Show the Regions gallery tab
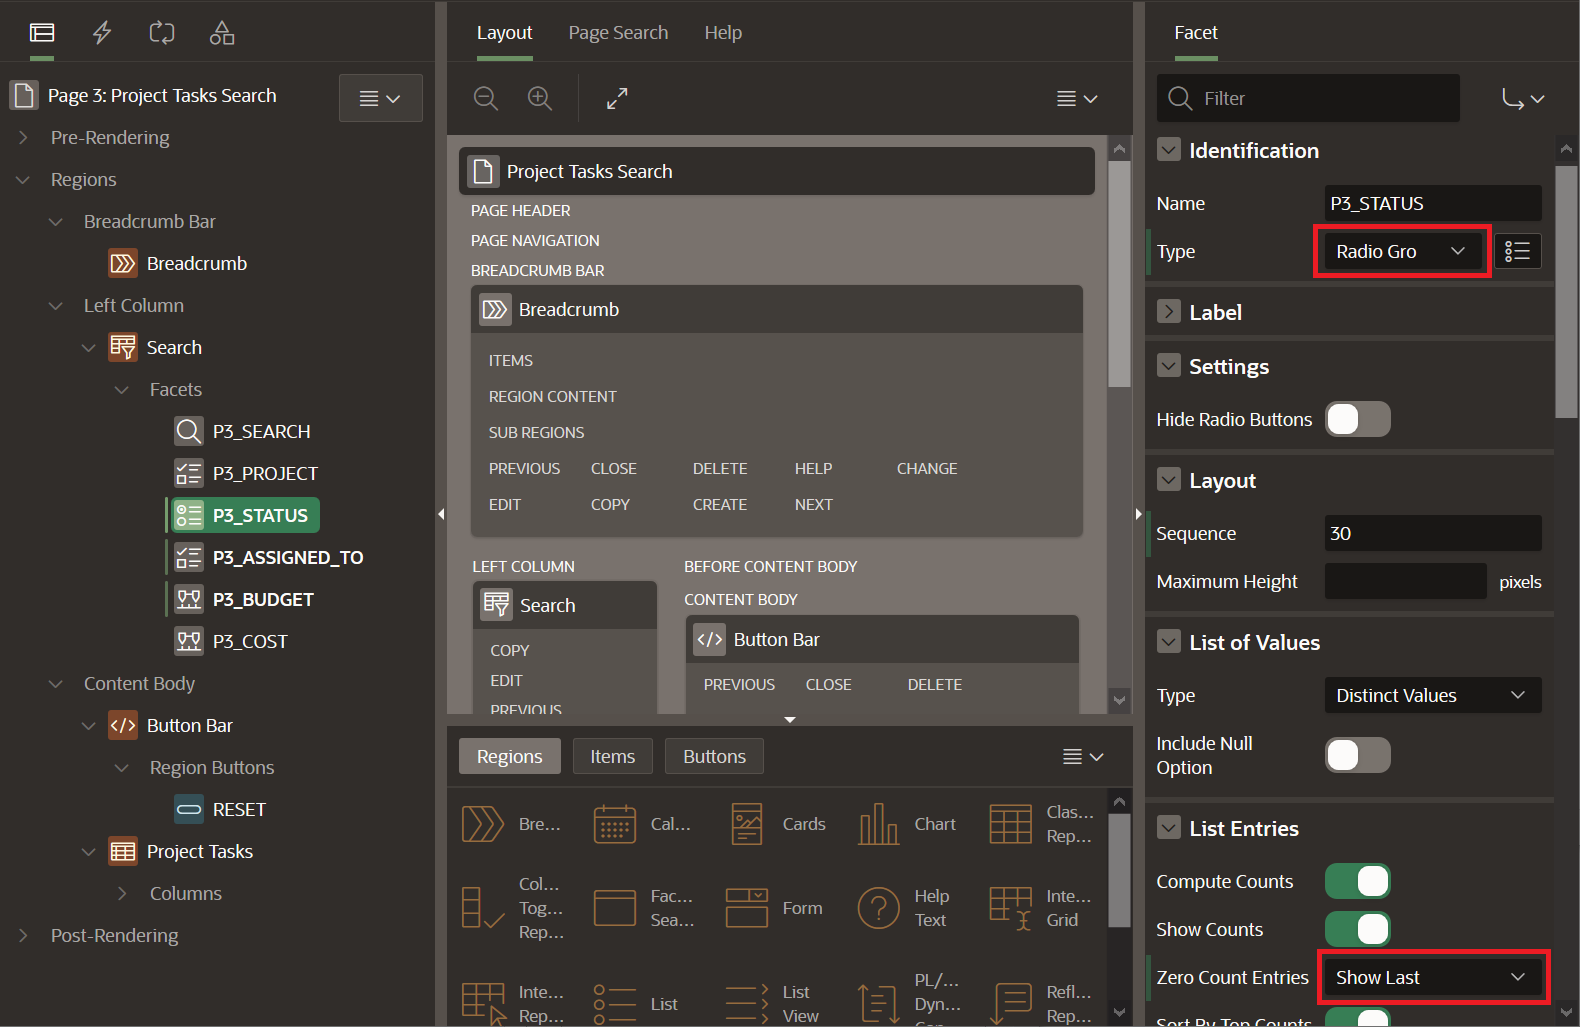The width and height of the screenshot is (1580, 1027). tap(510, 756)
